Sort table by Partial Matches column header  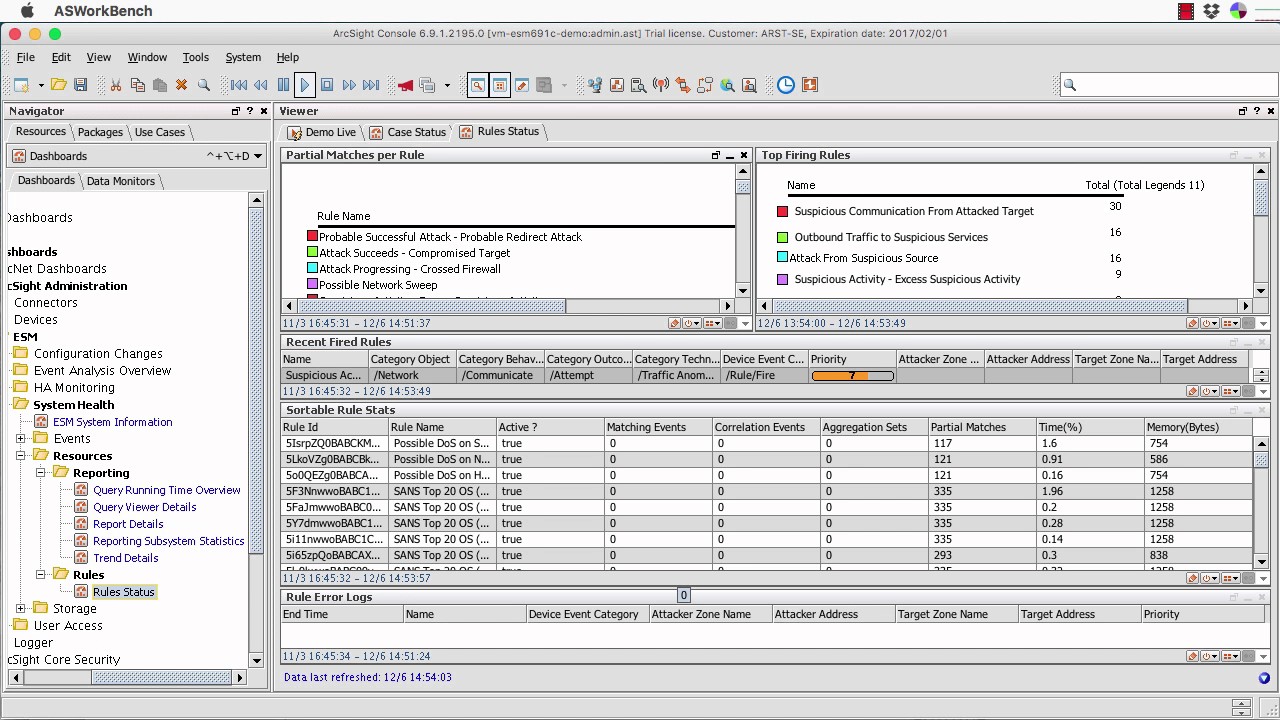(x=980, y=427)
